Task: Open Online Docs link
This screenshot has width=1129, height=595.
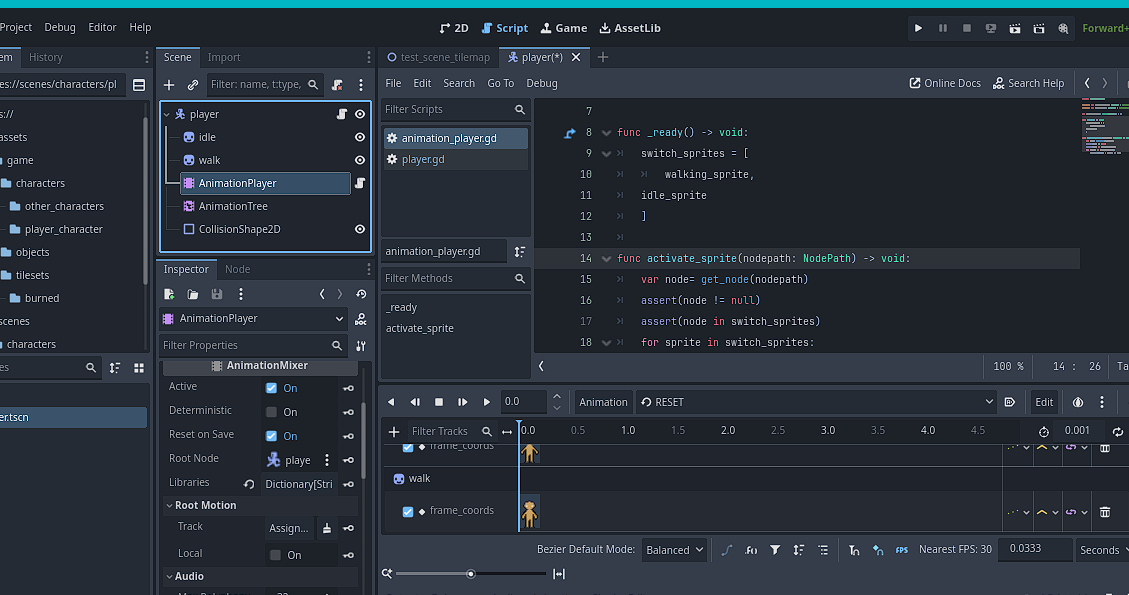Action: 944,83
